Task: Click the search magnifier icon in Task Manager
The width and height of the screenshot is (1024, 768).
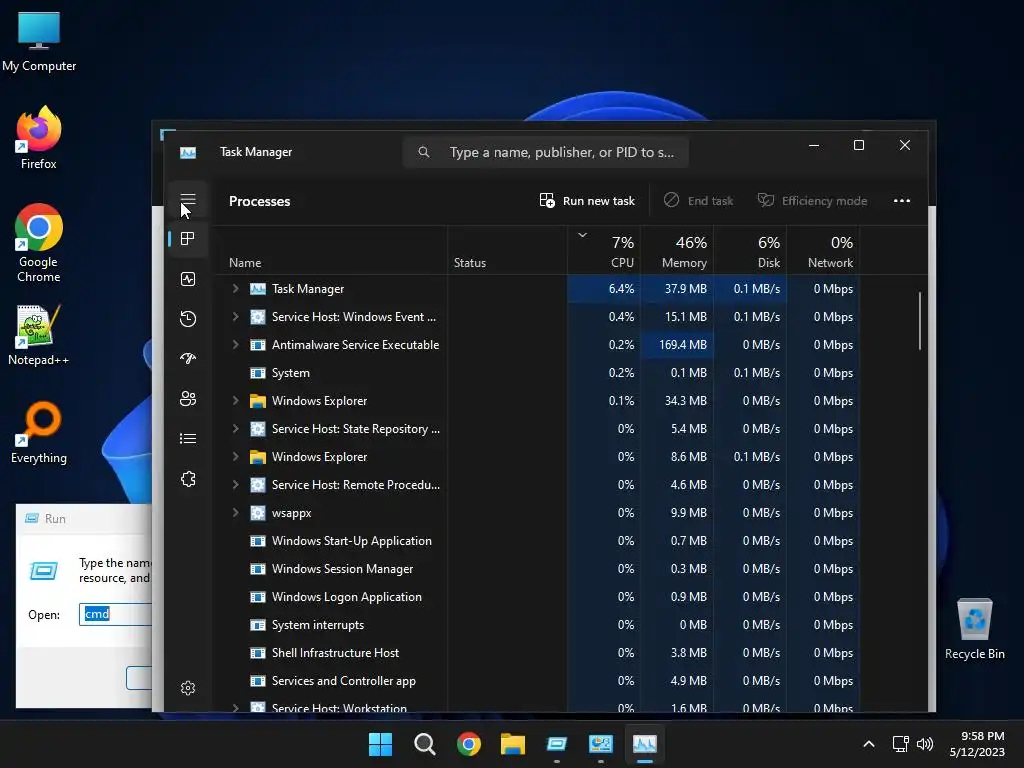Action: [x=424, y=152]
